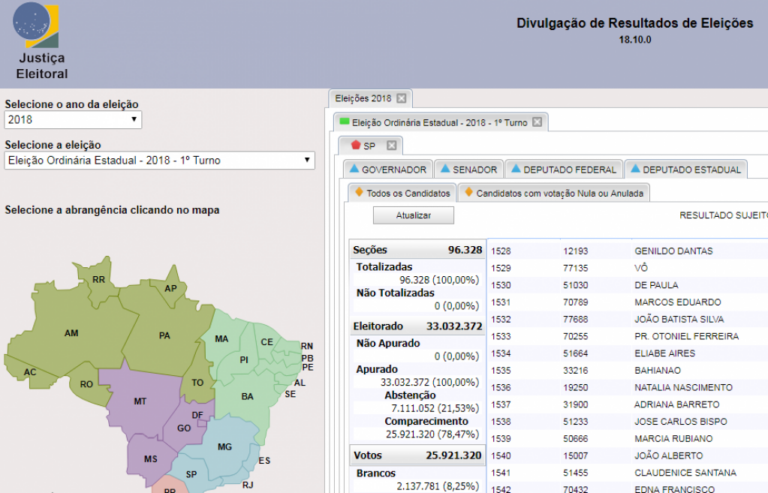Click the BAHIANAO candidate row
The height and width of the screenshot is (493, 768).
point(627,371)
